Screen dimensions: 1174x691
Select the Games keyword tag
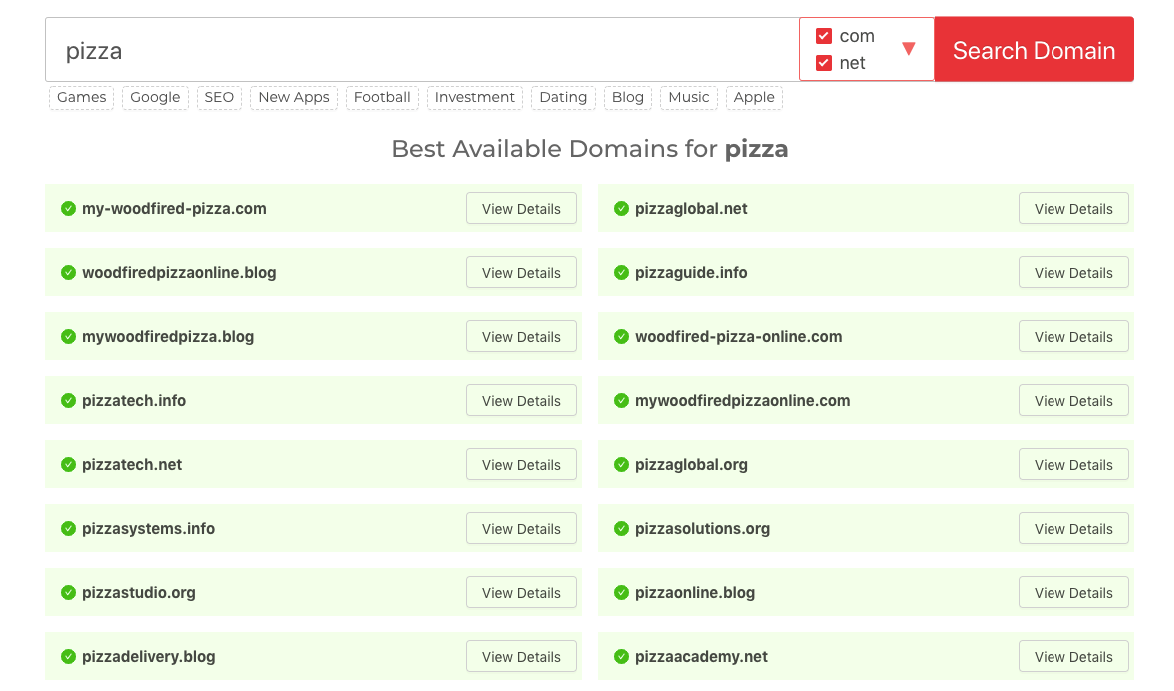click(81, 97)
